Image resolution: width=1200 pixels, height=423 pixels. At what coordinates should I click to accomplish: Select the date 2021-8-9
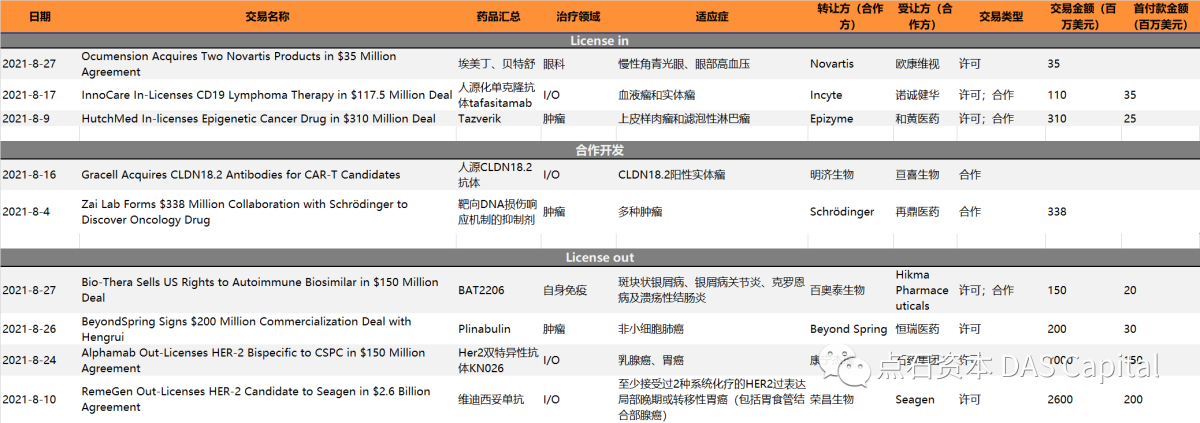pos(26,119)
